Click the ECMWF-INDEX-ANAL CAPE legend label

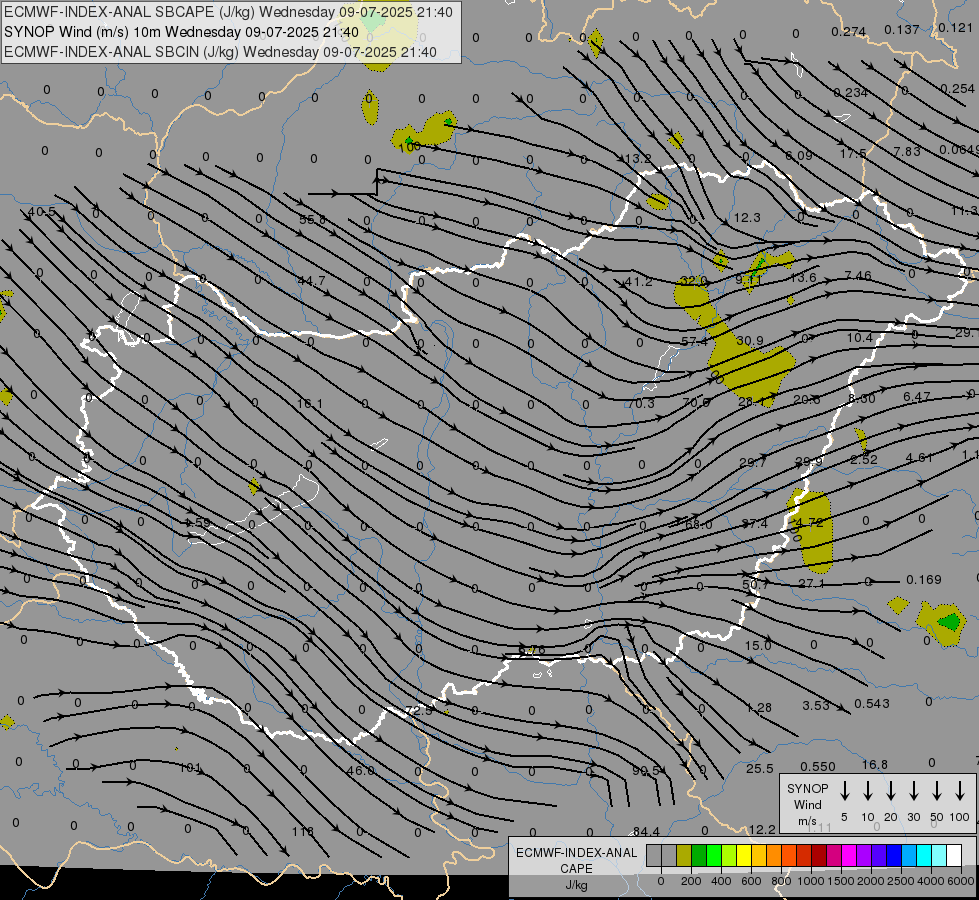tap(576, 860)
